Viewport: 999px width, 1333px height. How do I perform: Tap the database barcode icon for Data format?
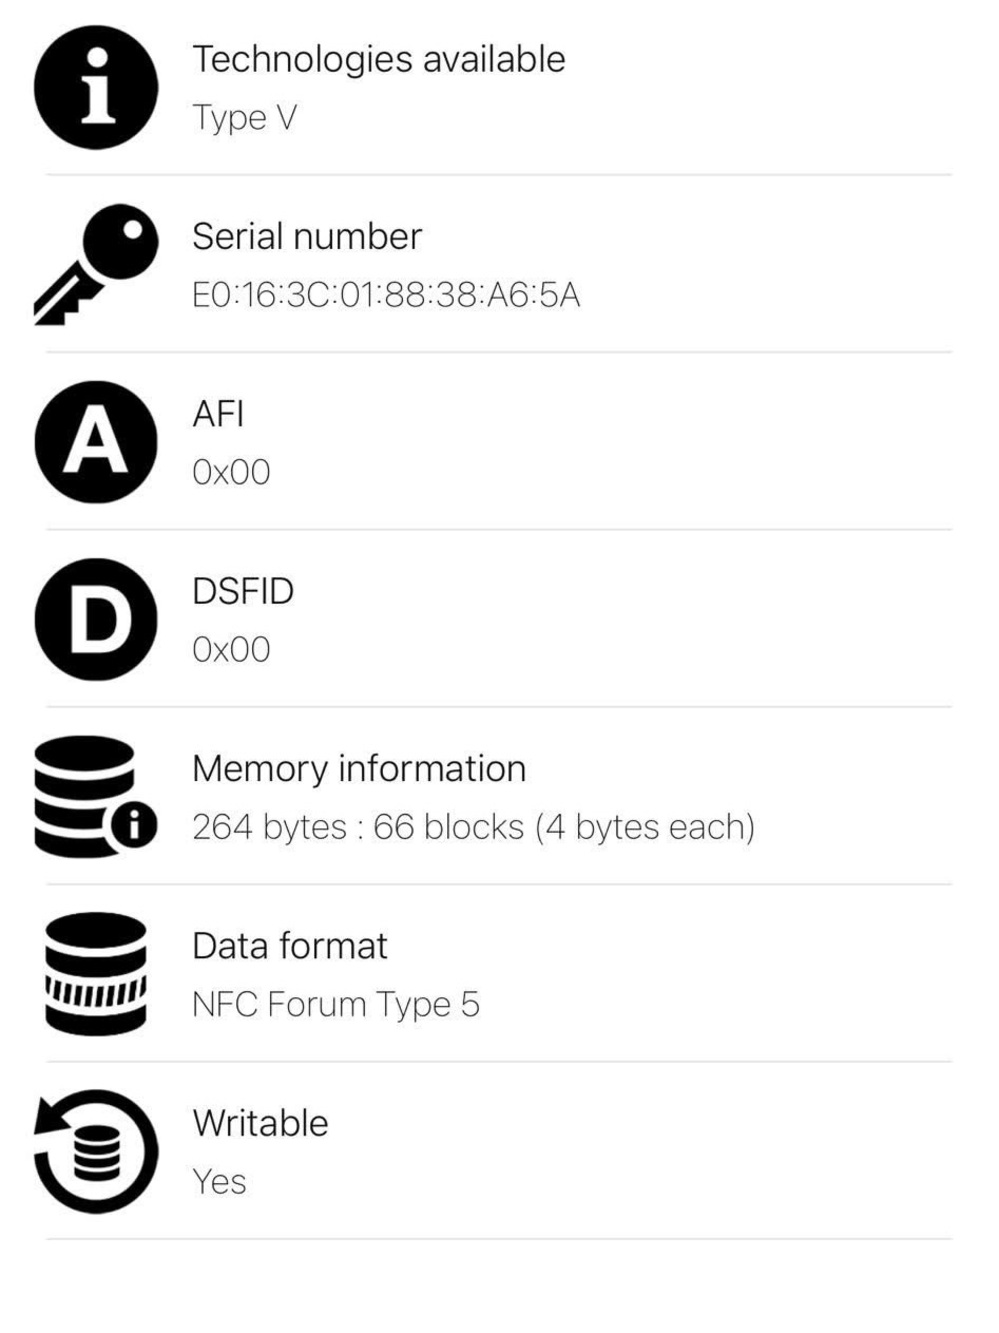[96, 973]
